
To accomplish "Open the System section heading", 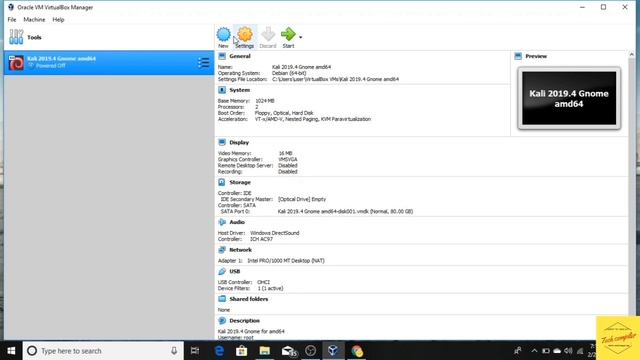I will pyautogui.click(x=240, y=90).
